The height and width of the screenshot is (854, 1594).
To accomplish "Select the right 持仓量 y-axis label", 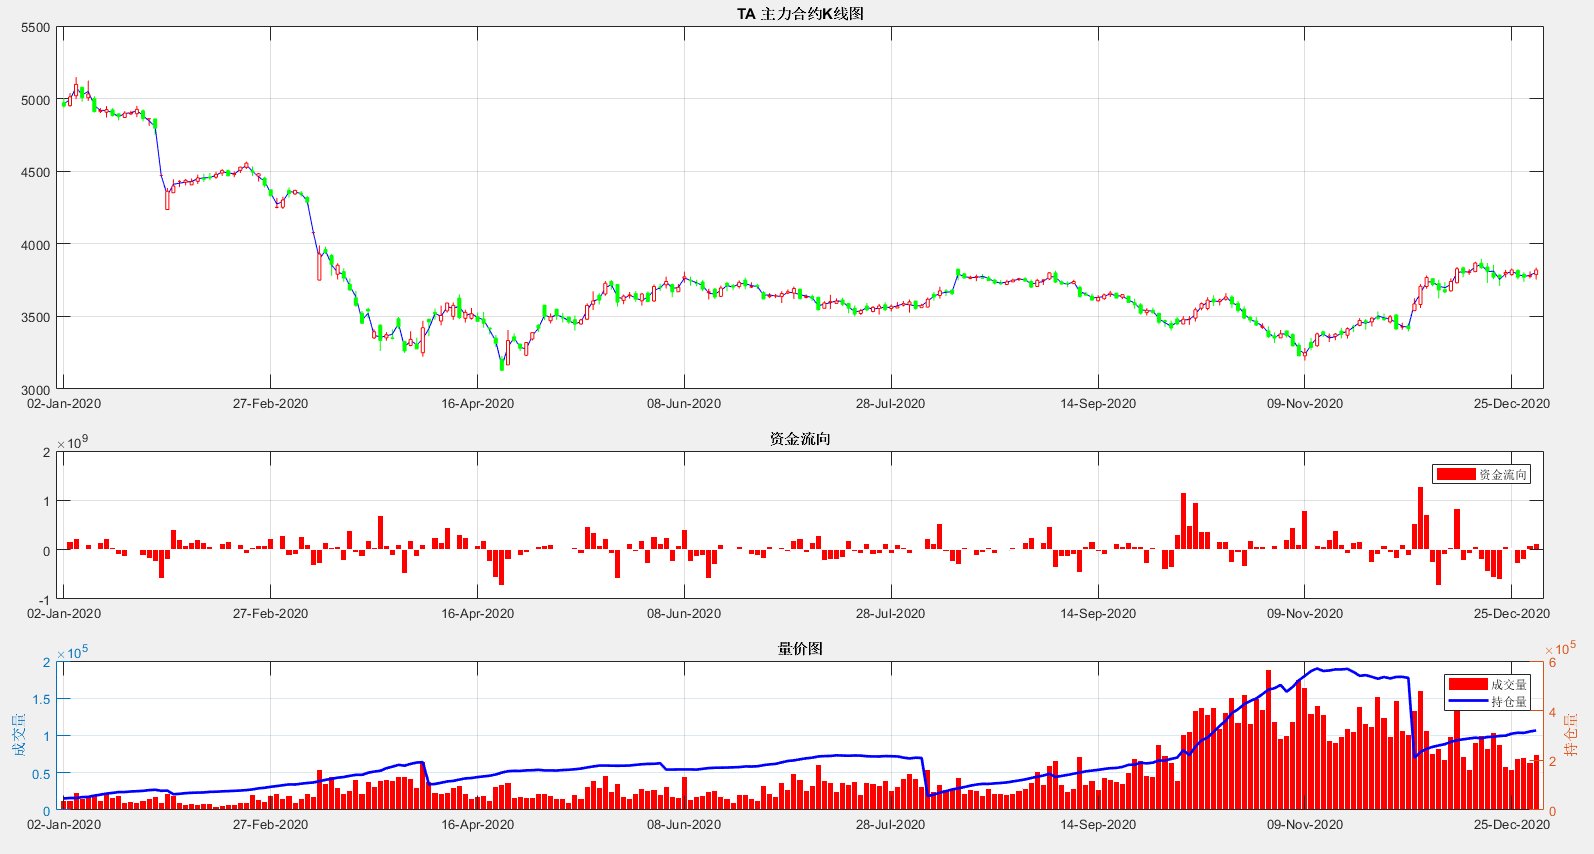I will (x=1572, y=735).
